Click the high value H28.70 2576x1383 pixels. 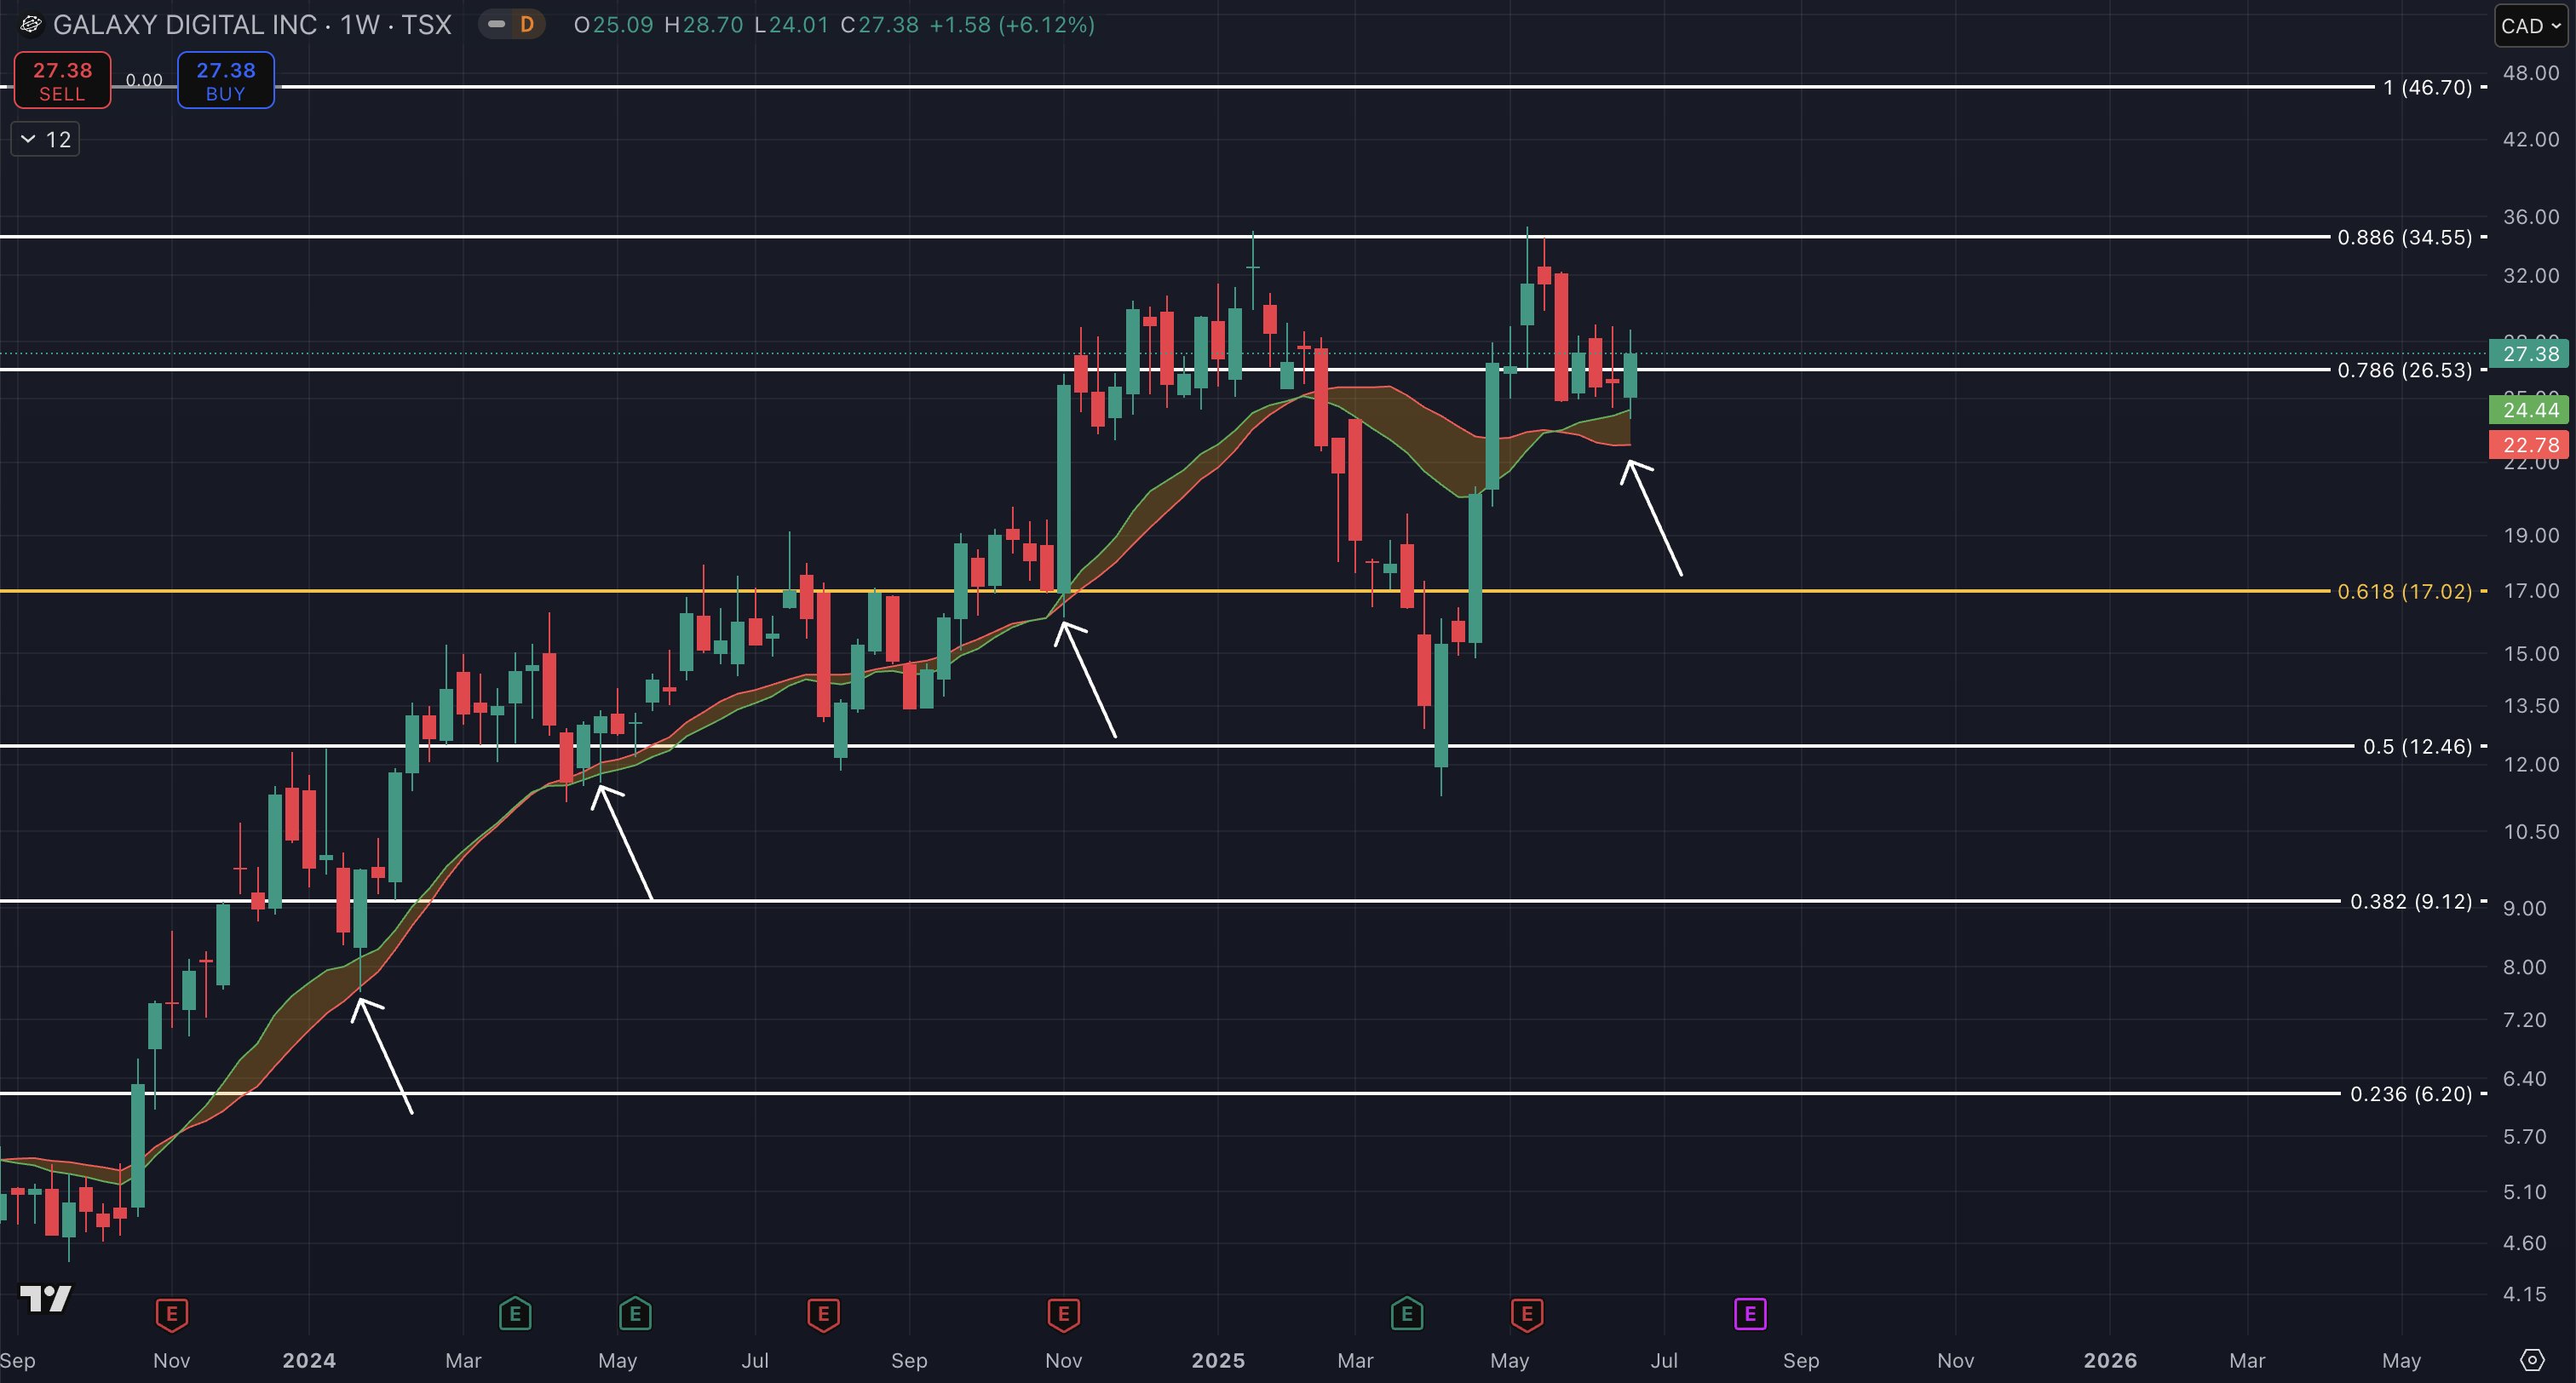point(704,25)
